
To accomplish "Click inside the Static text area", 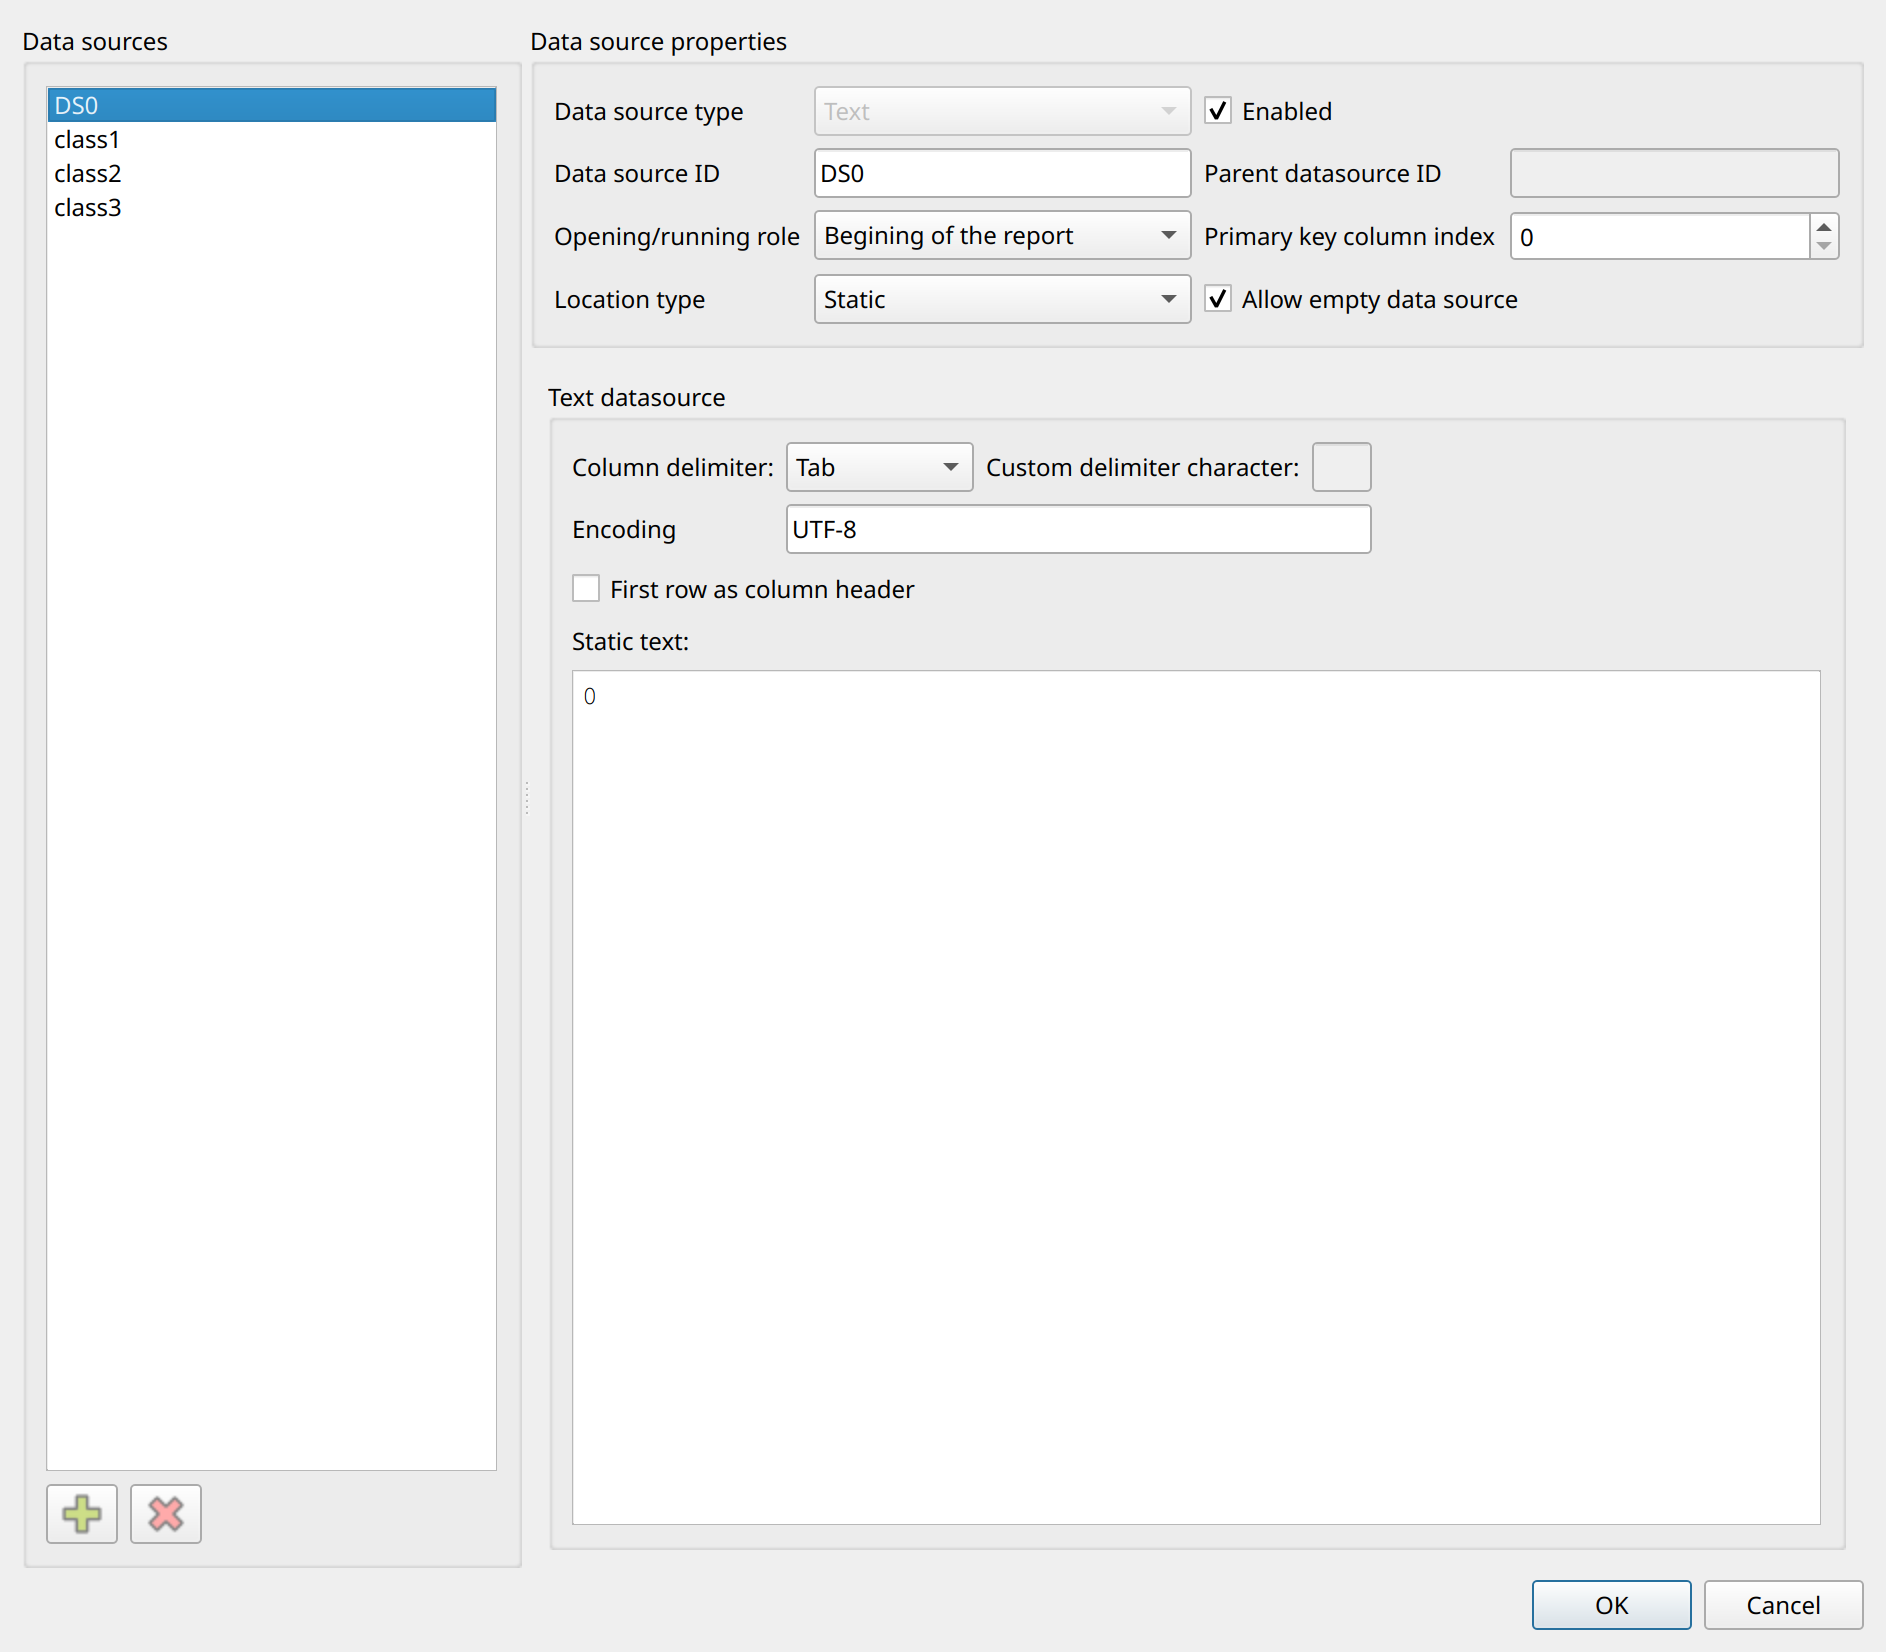I will click(x=1196, y=1097).
